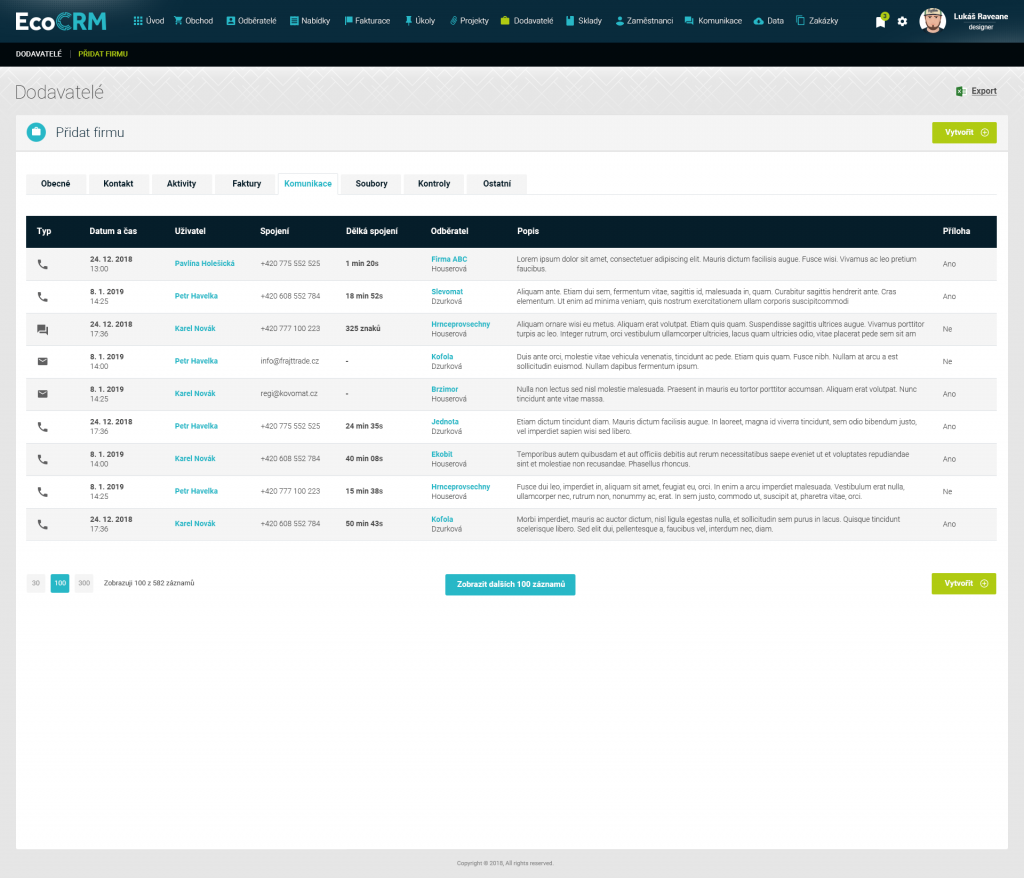
Task: Click the Excel Export link
Action: coord(976,91)
